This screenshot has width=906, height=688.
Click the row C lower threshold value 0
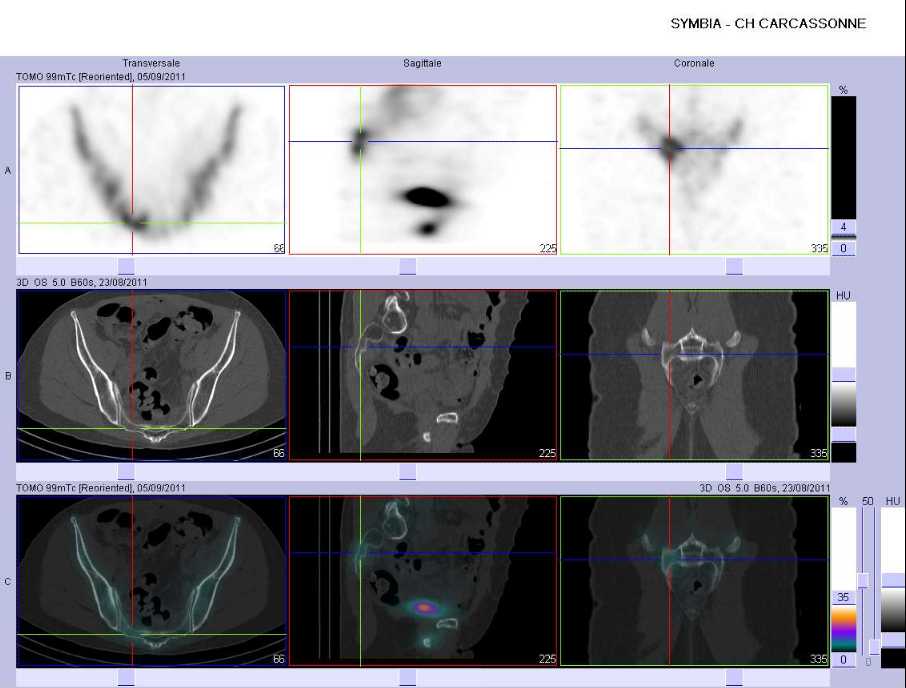[843, 659]
